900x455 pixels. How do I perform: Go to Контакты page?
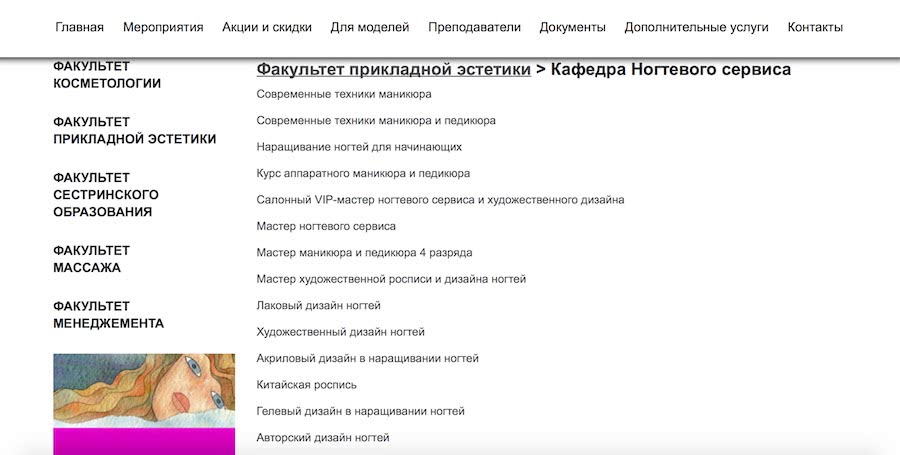pos(815,27)
